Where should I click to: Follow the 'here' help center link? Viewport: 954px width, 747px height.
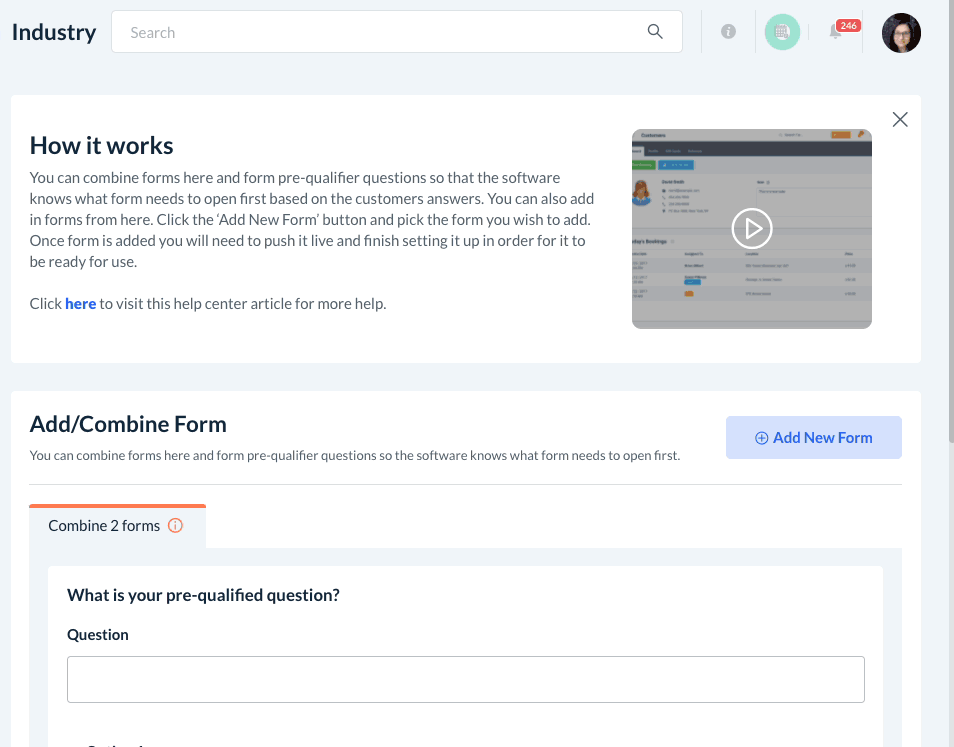click(80, 304)
